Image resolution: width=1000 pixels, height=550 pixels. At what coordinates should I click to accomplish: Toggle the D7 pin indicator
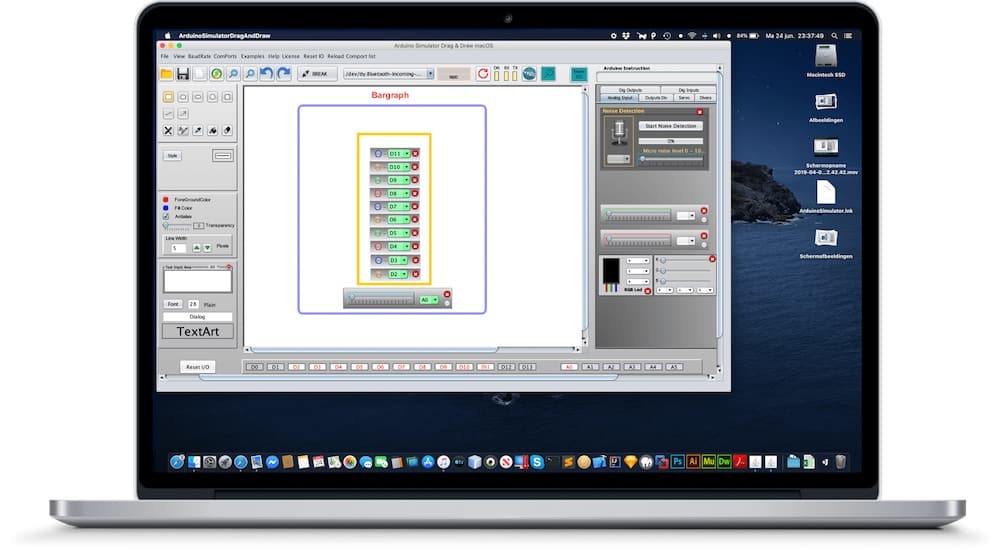coord(401,367)
